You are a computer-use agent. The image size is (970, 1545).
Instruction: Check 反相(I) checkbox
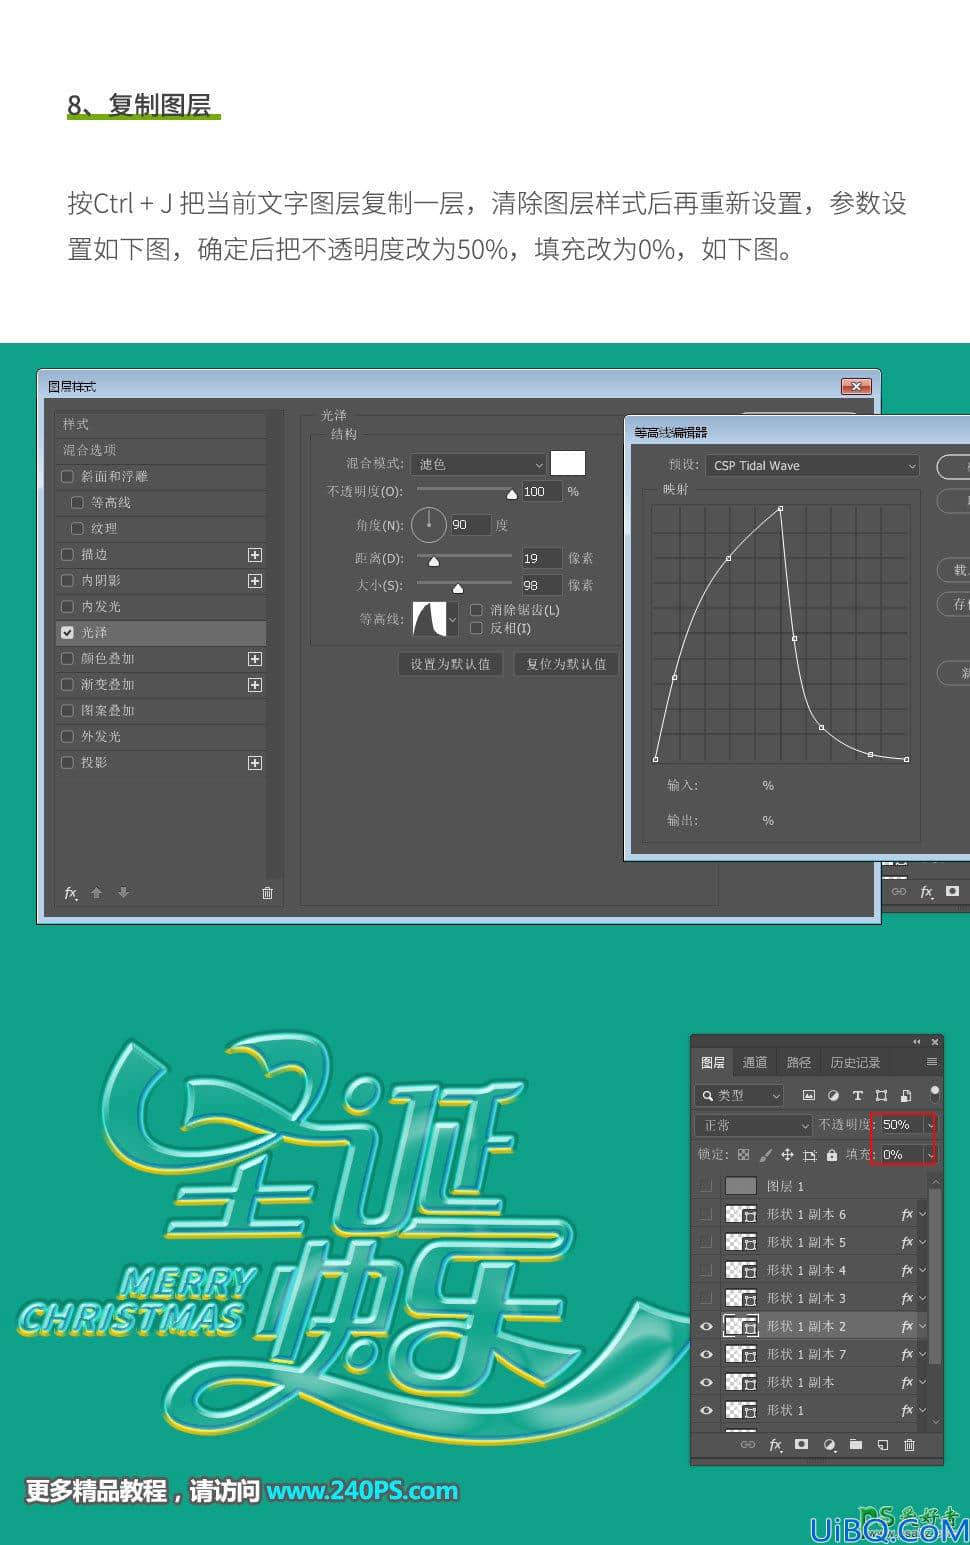[x=476, y=628]
